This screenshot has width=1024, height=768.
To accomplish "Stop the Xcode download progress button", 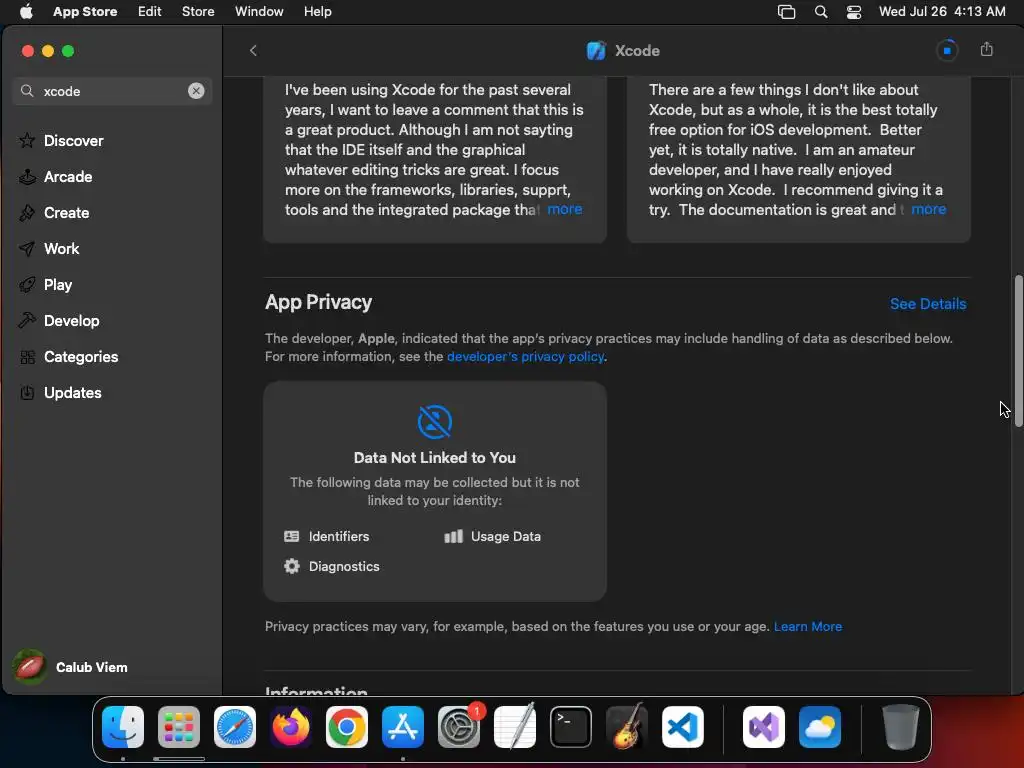I will tap(947, 50).
